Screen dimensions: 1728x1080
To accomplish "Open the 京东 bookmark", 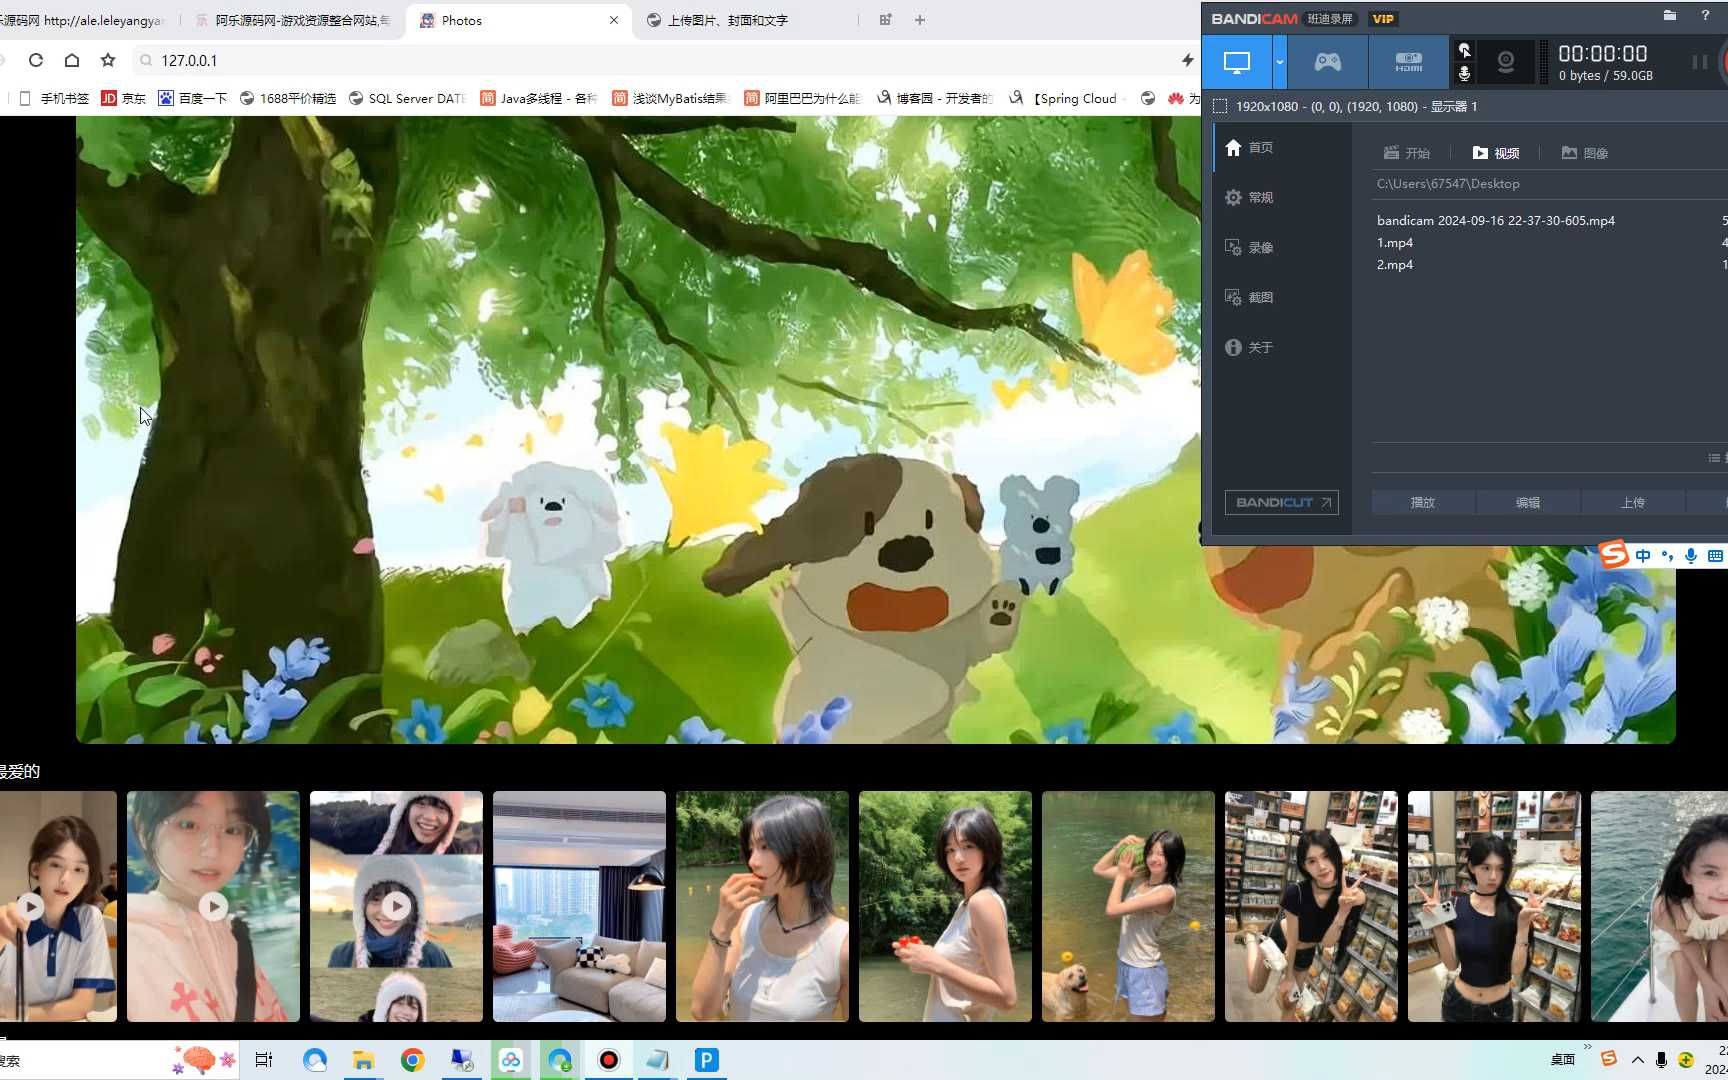I will (x=123, y=98).
